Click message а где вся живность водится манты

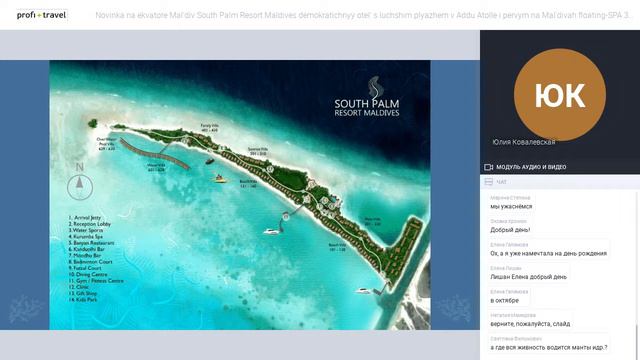tap(549, 347)
